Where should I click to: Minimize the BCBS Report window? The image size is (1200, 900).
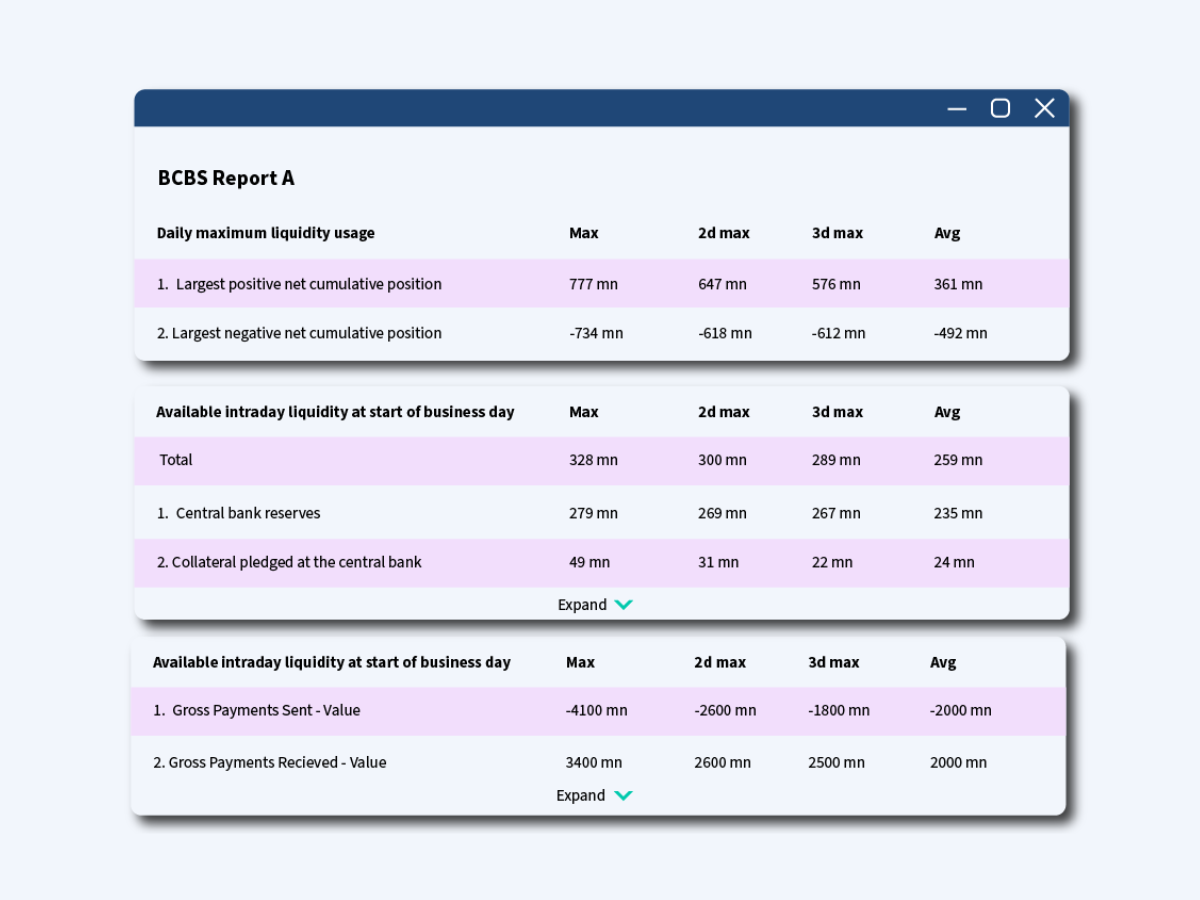coord(957,109)
